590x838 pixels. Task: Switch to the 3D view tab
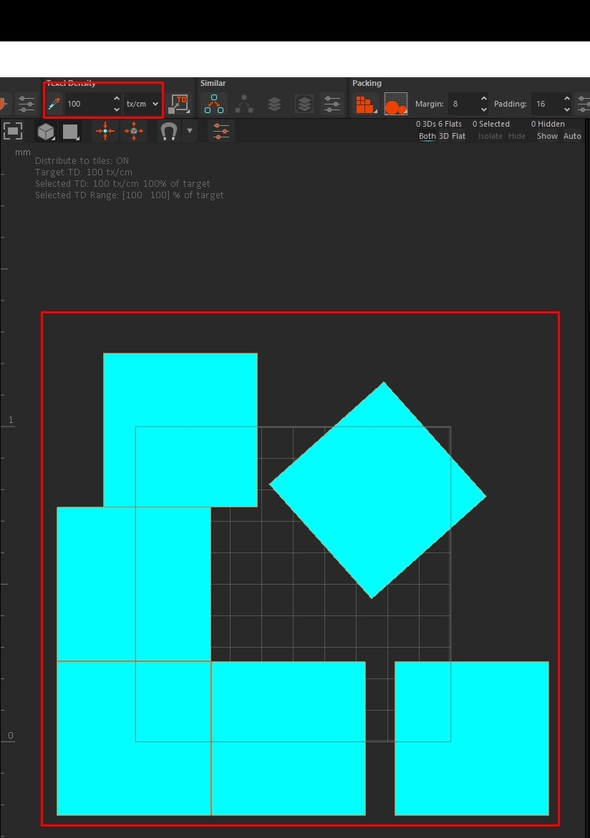pos(444,136)
